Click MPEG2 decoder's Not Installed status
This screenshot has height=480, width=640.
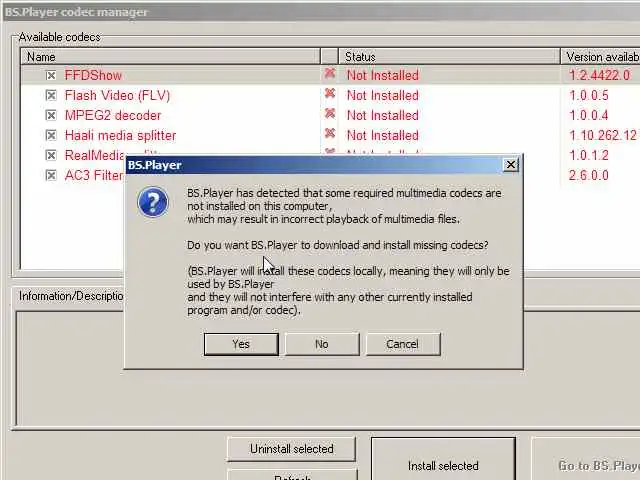coord(383,116)
